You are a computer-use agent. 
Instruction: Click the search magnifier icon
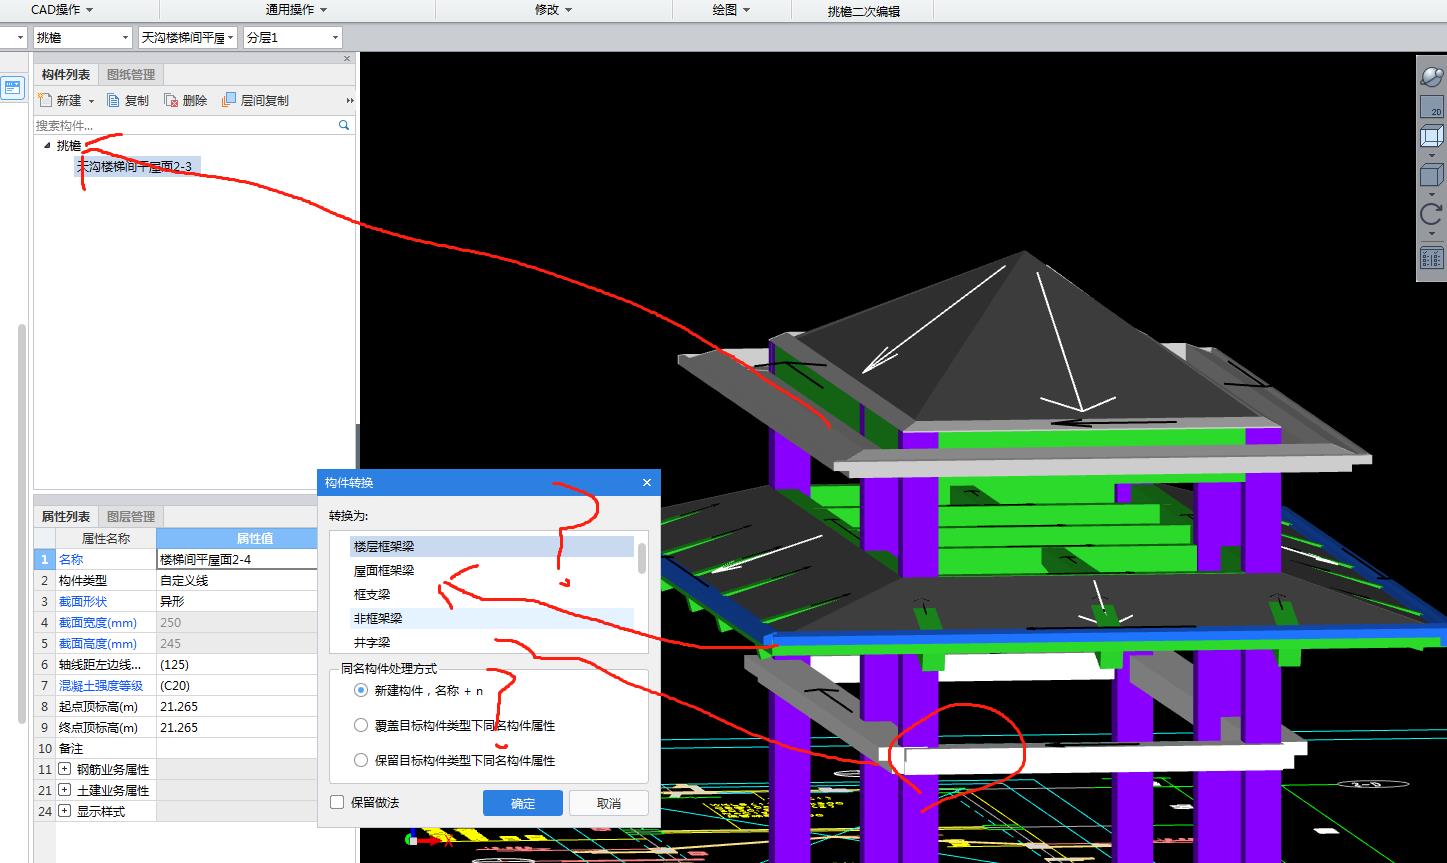point(344,125)
